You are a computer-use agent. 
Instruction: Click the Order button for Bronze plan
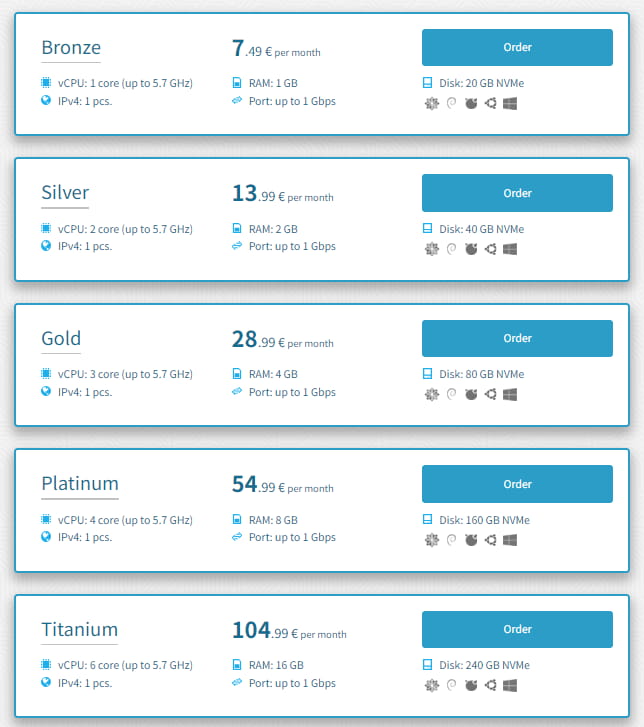pyautogui.click(x=517, y=47)
